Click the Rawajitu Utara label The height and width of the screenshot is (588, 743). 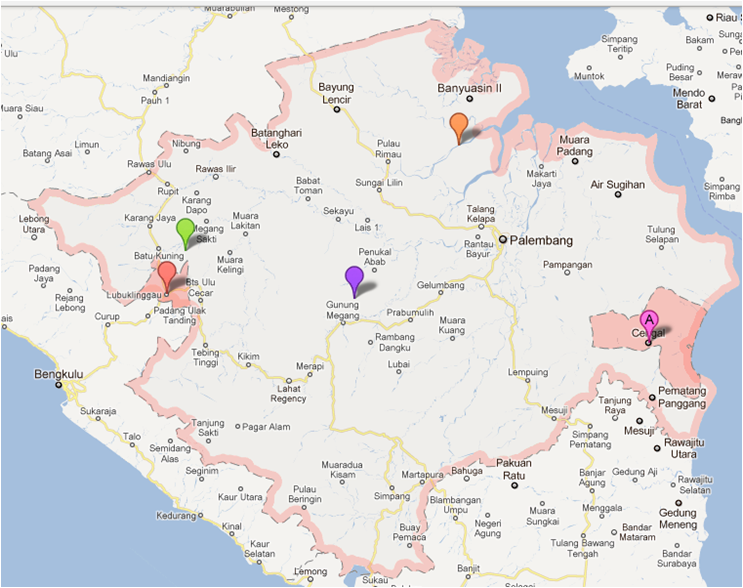click(684, 448)
